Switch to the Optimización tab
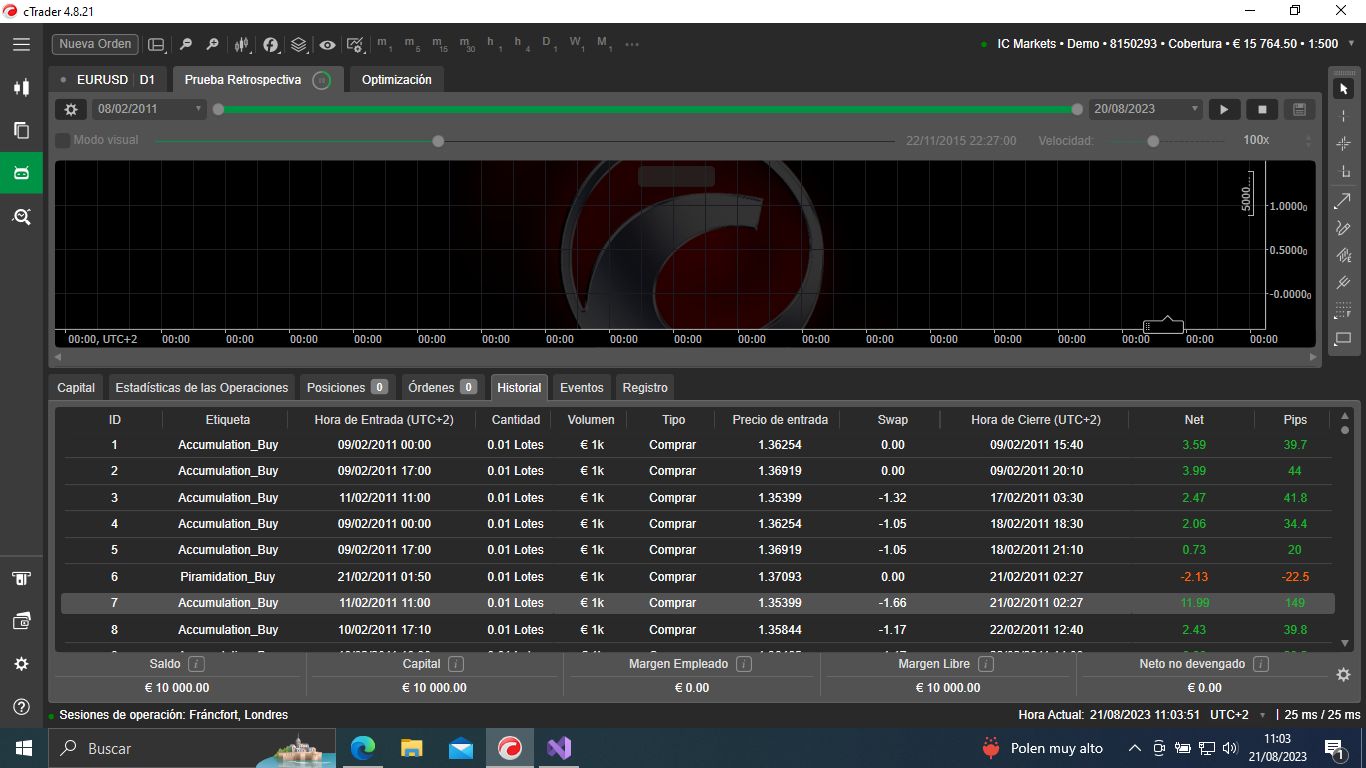 pos(397,80)
